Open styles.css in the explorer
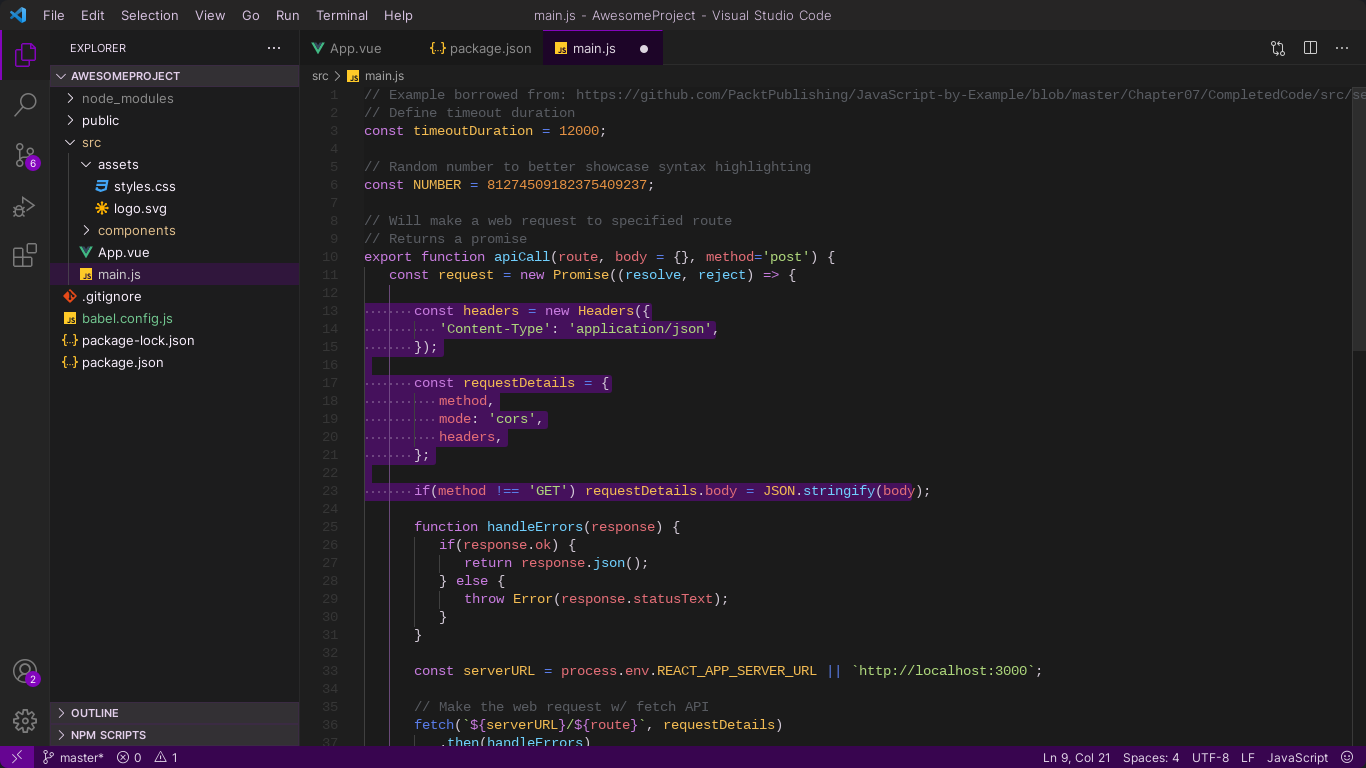This screenshot has height=768, width=1366. pos(144,186)
